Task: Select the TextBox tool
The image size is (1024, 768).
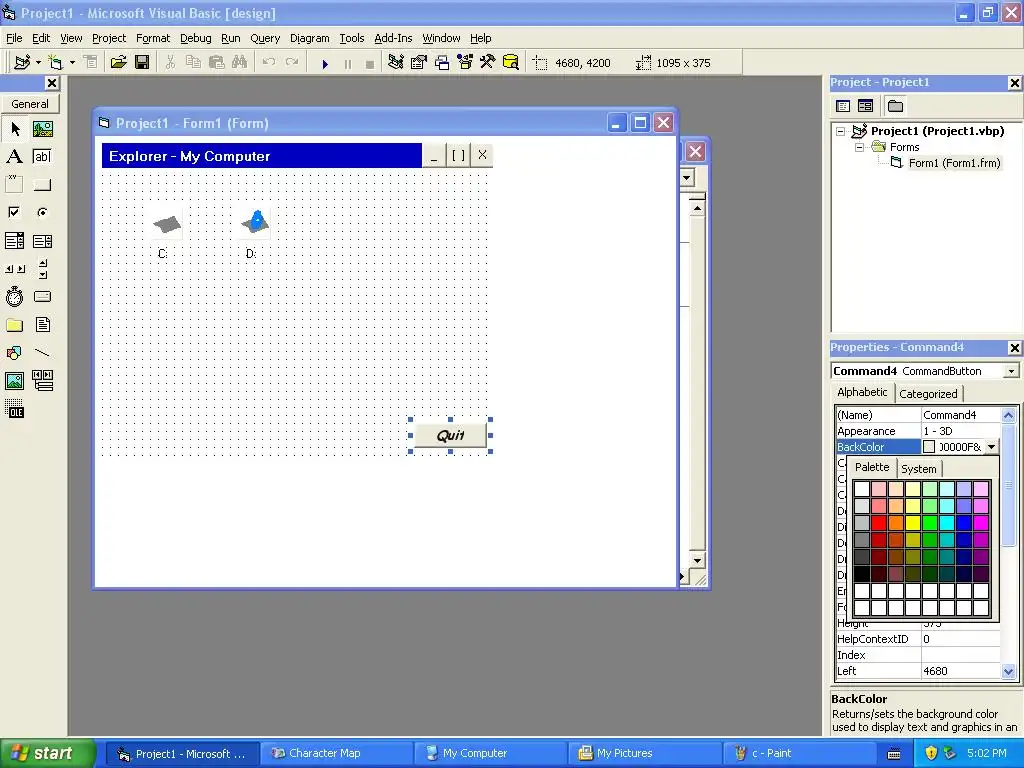Action: (x=43, y=157)
